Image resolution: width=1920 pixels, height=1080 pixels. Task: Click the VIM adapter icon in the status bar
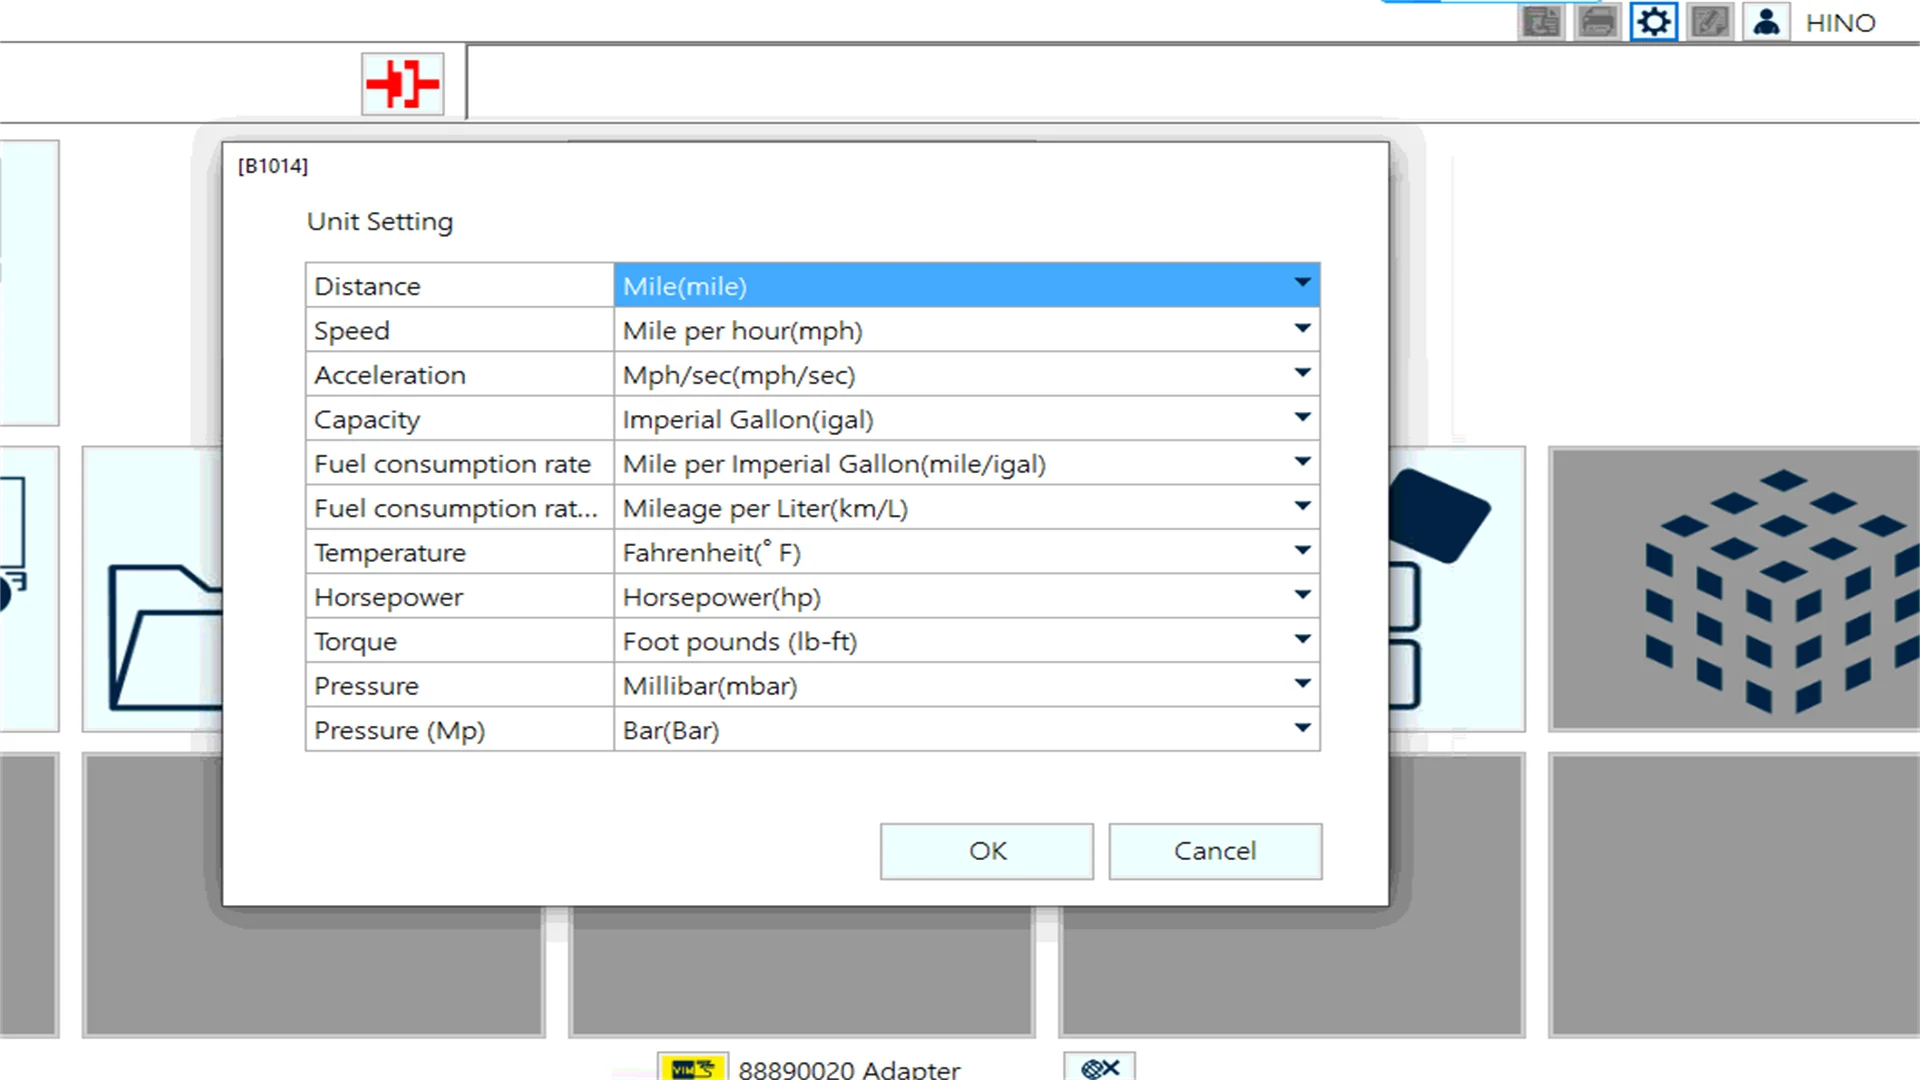pyautogui.click(x=692, y=1068)
